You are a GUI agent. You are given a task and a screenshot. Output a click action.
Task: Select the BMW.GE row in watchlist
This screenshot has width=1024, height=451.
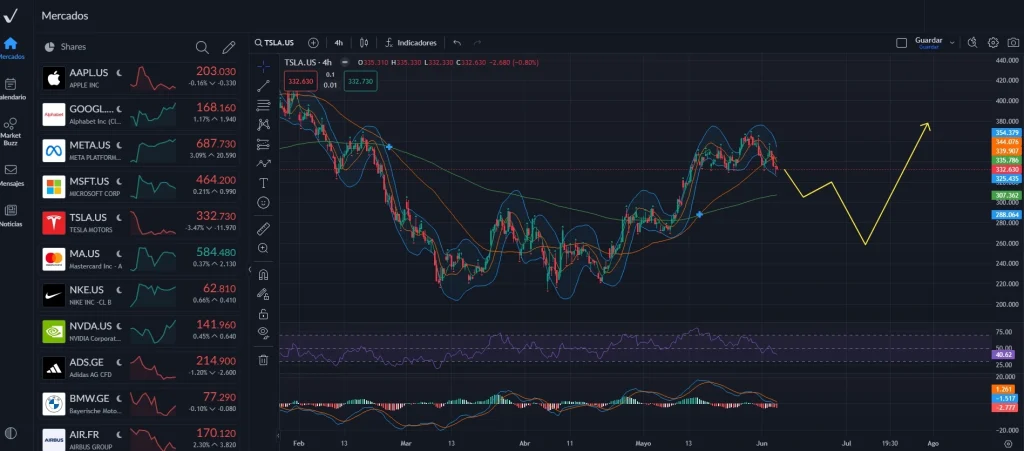point(140,404)
